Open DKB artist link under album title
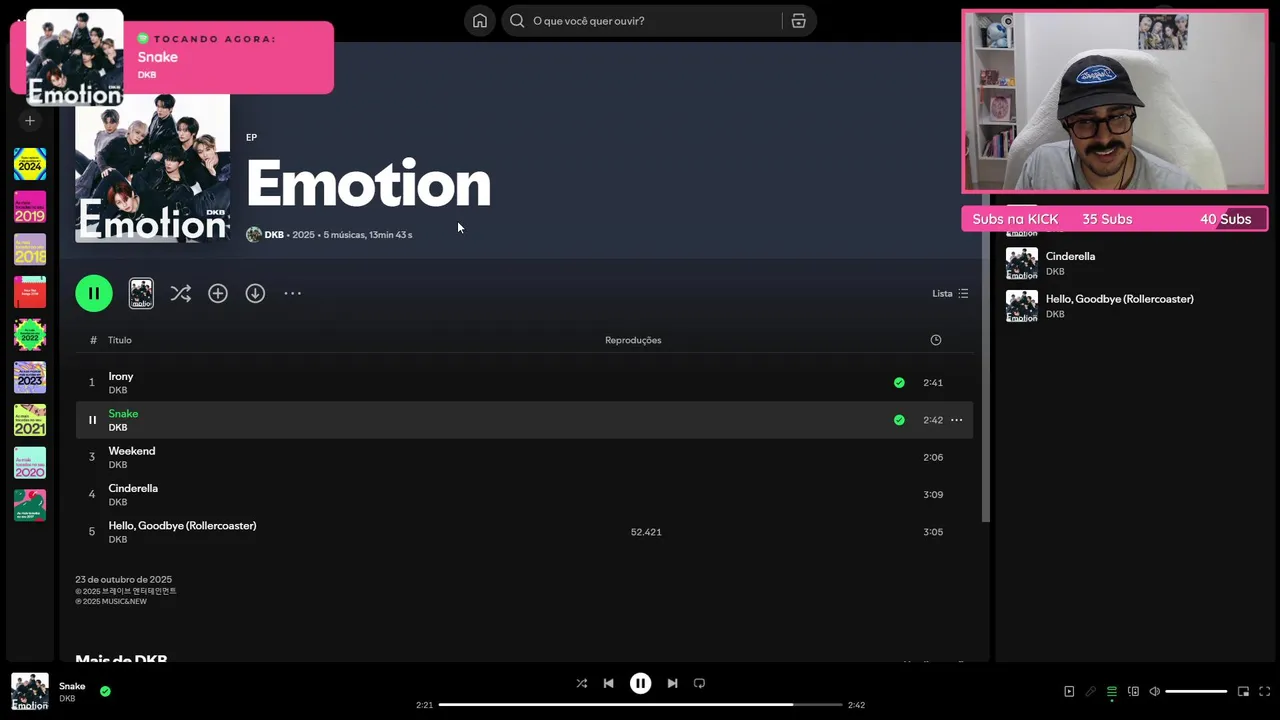Screen dimensions: 1280x720 [274, 235]
